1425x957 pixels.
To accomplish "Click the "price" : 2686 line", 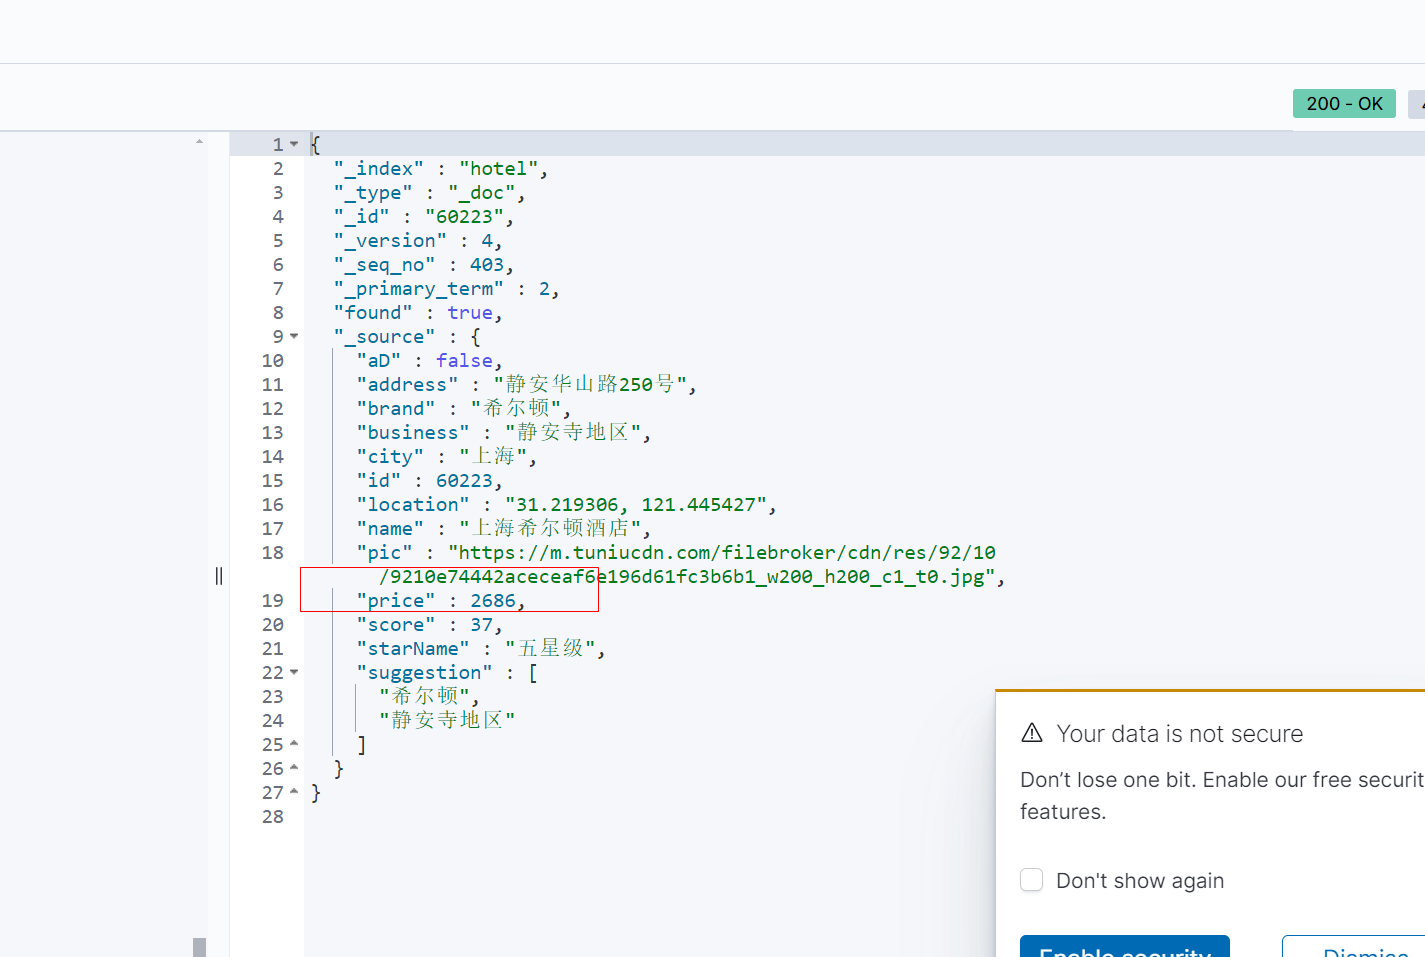I will (441, 600).
